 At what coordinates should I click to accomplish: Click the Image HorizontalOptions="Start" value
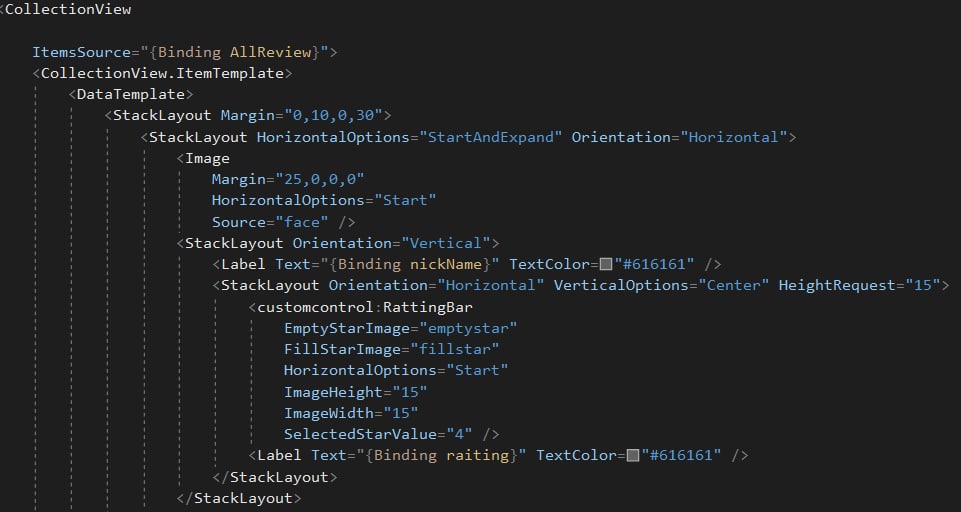[x=405, y=201]
